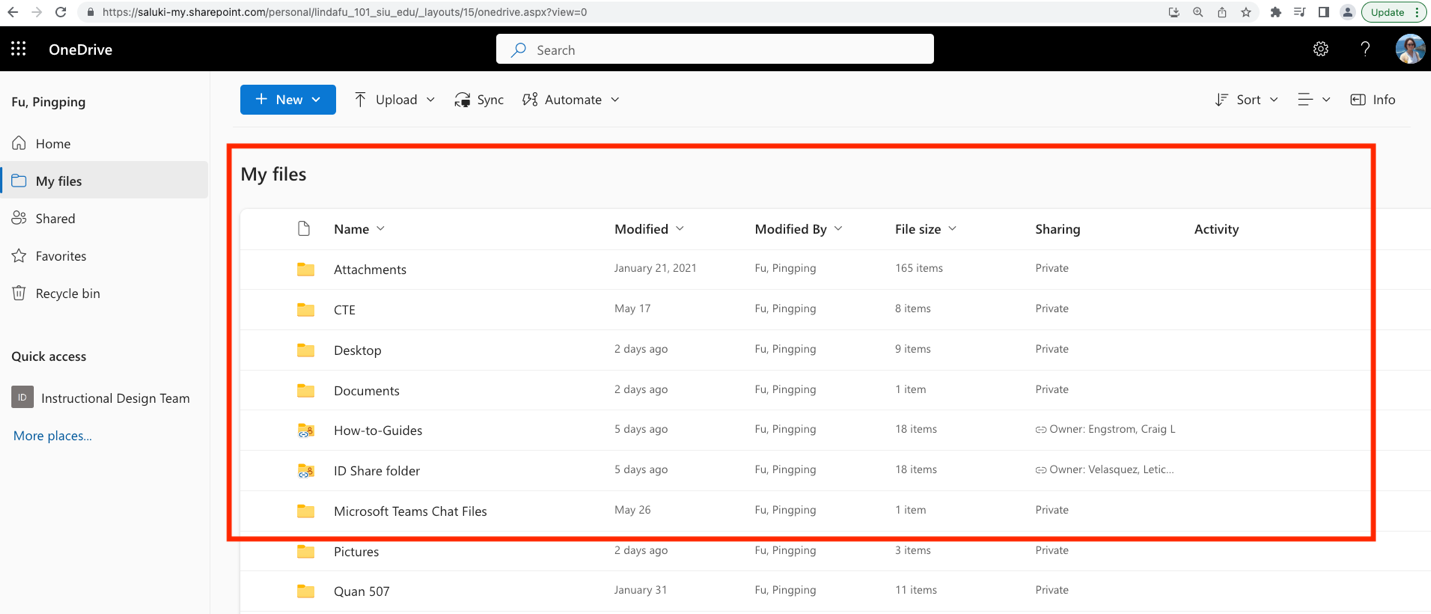This screenshot has height=614, width=1431.
Task: Click the browser Update button
Action: [x=1394, y=12]
